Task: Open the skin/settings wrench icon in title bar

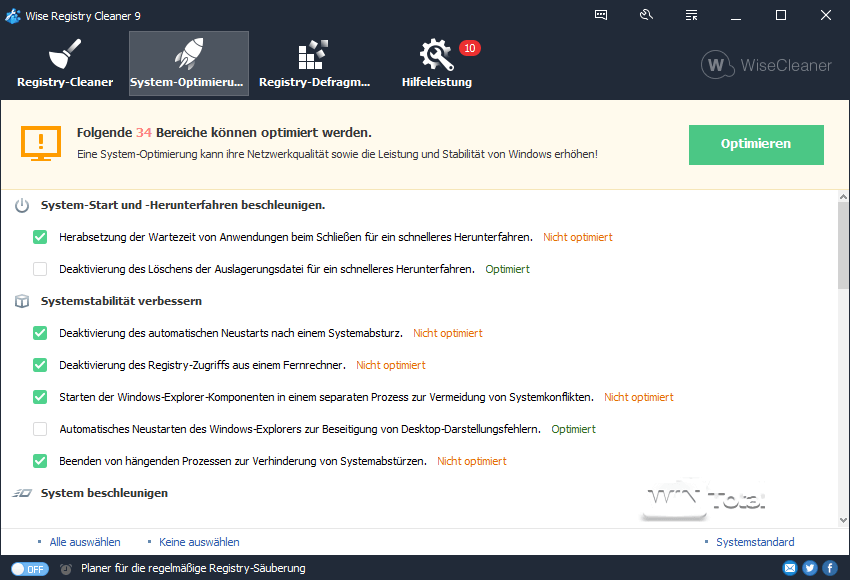Action: tap(646, 15)
